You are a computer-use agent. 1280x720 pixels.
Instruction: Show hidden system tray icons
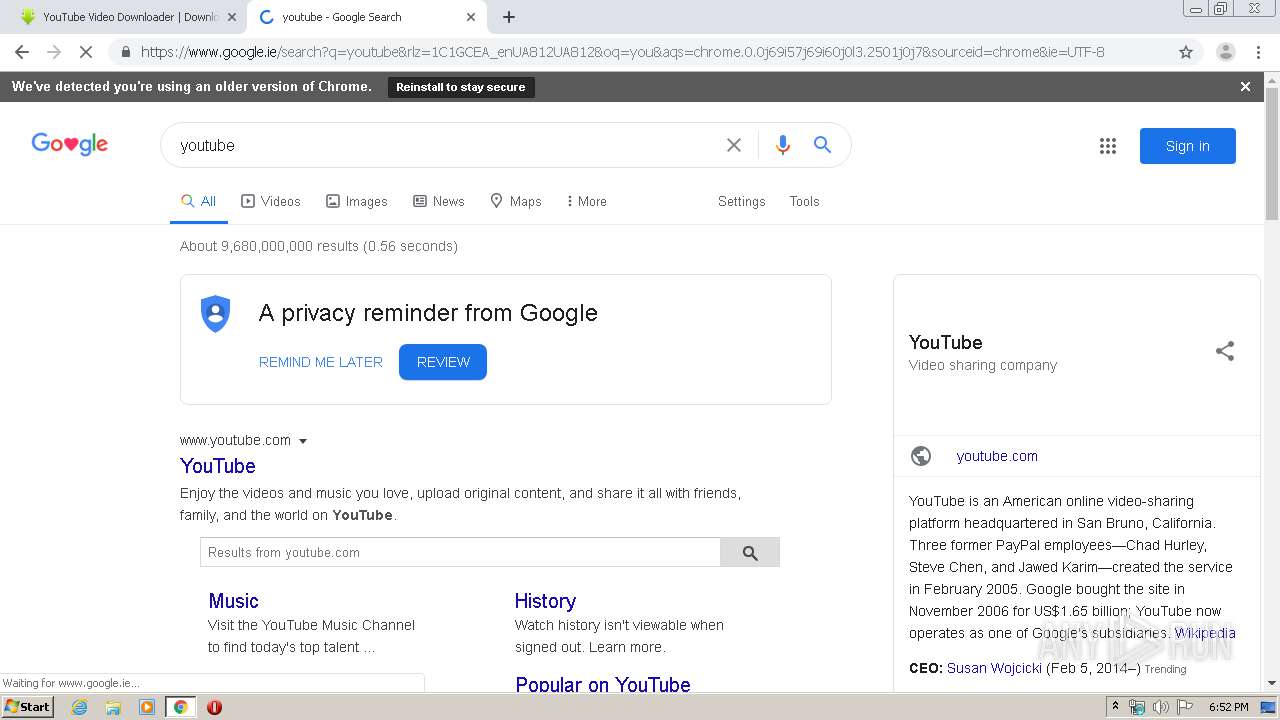pyautogui.click(x=1115, y=707)
